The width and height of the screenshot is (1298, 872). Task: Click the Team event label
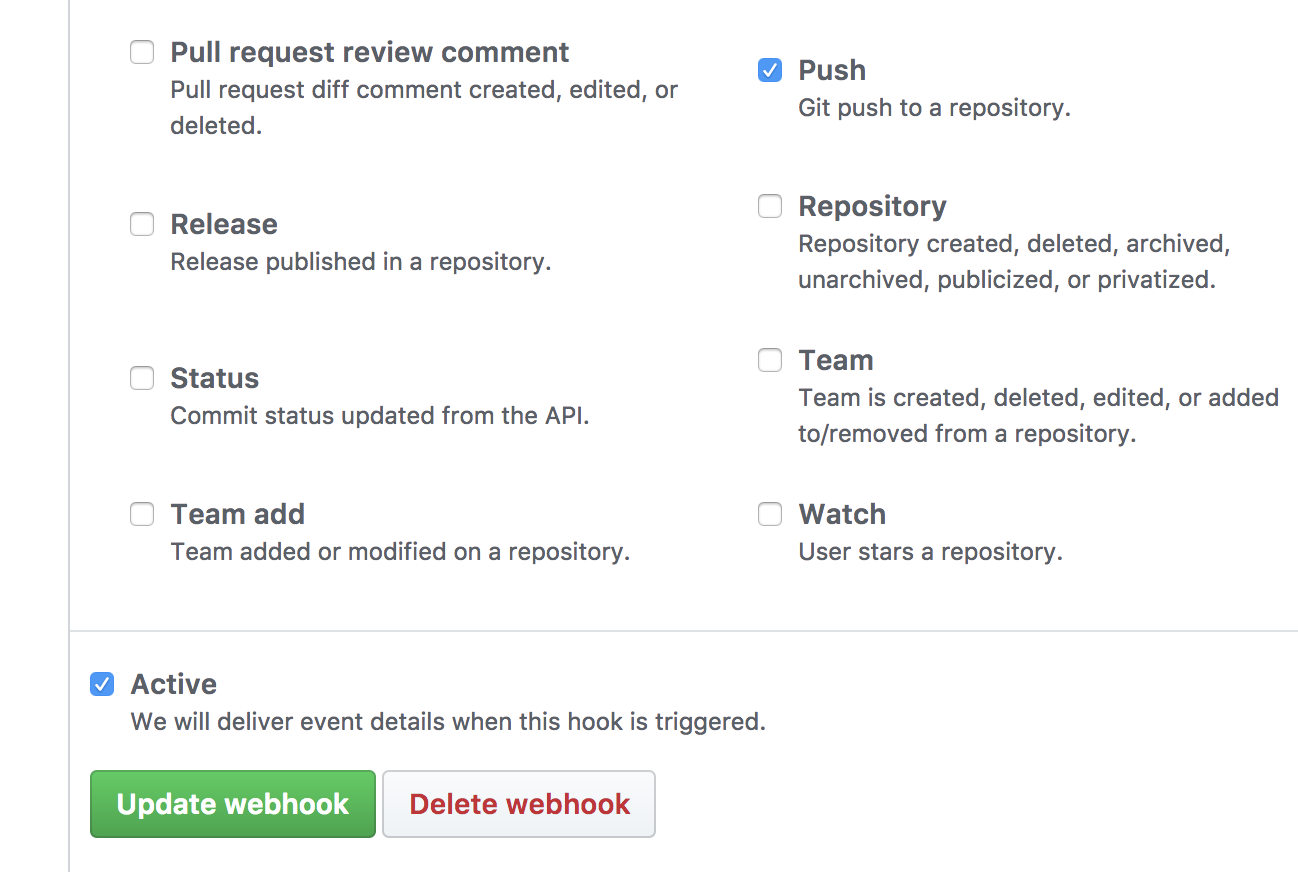pos(836,359)
